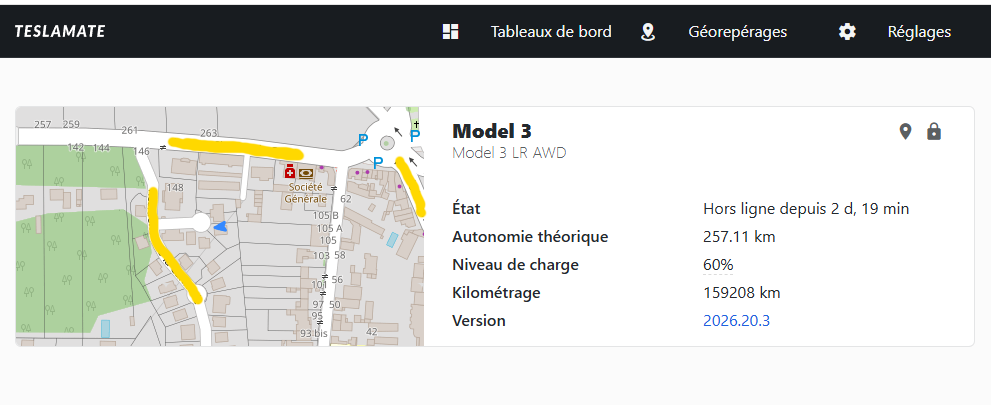Click the 159208 km mileage value

tap(741, 293)
